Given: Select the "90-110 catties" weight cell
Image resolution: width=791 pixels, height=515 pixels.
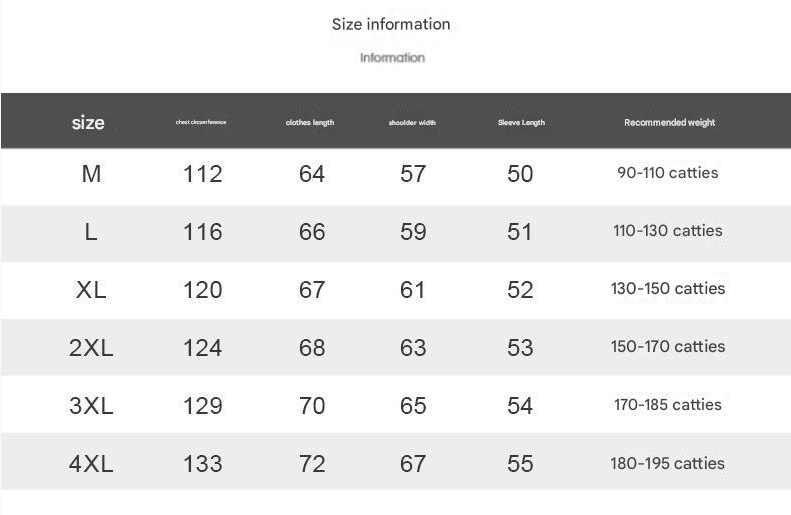Looking at the screenshot, I should pyautogui.click(x=668, y=173).
